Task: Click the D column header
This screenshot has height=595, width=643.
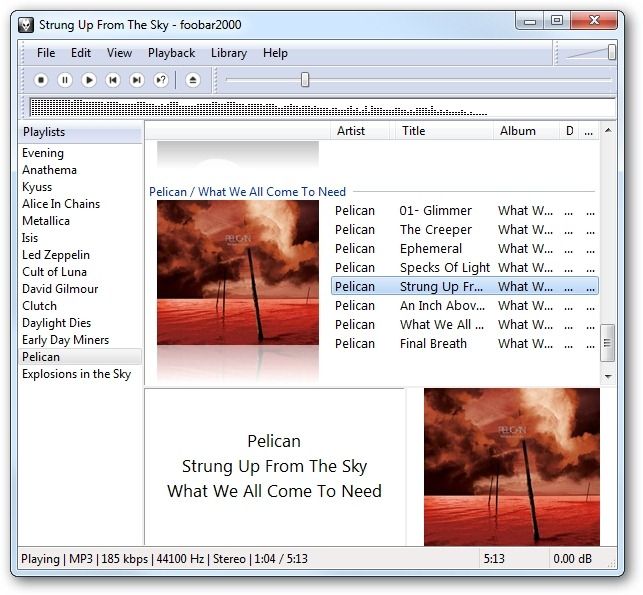Action: pos(569,131)
